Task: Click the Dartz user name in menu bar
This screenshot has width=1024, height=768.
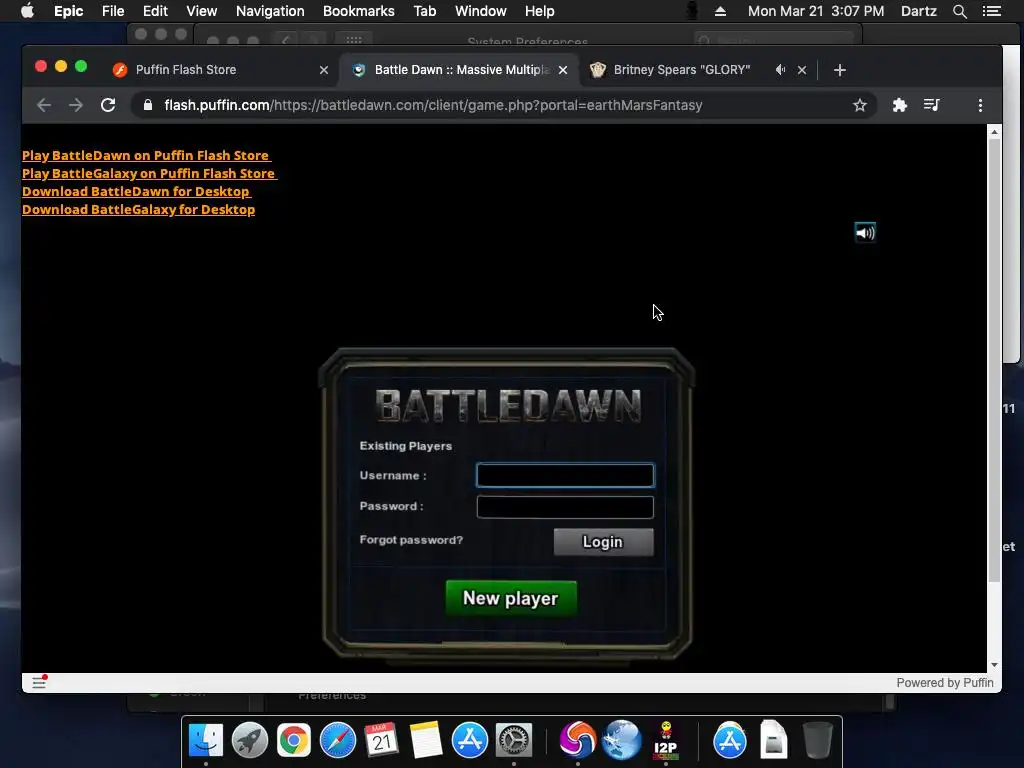Action: tap(918, 11)
